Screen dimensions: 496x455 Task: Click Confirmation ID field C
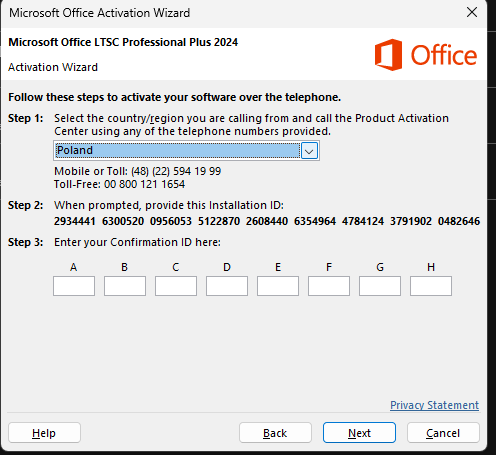coord(176,286)
